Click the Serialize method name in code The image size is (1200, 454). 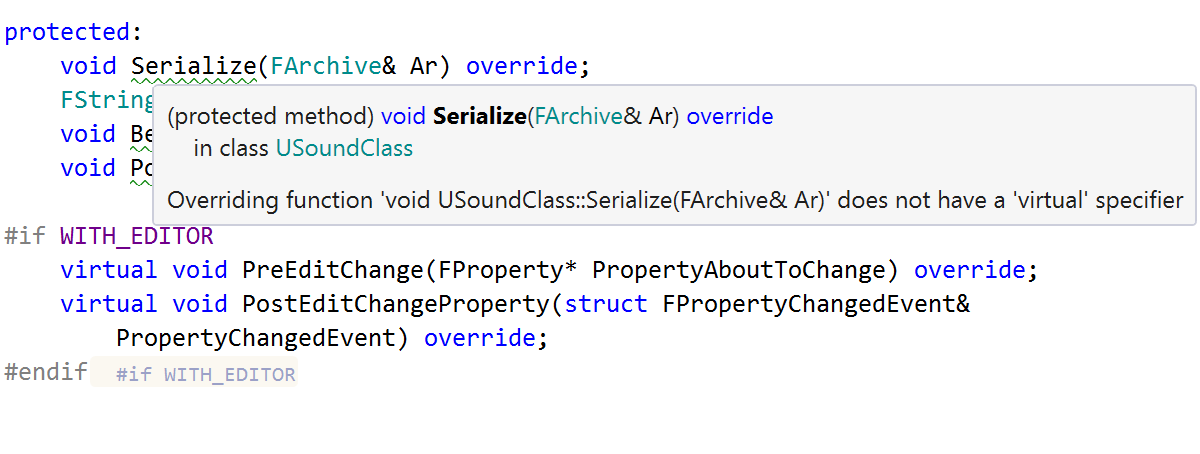point(194,67)
